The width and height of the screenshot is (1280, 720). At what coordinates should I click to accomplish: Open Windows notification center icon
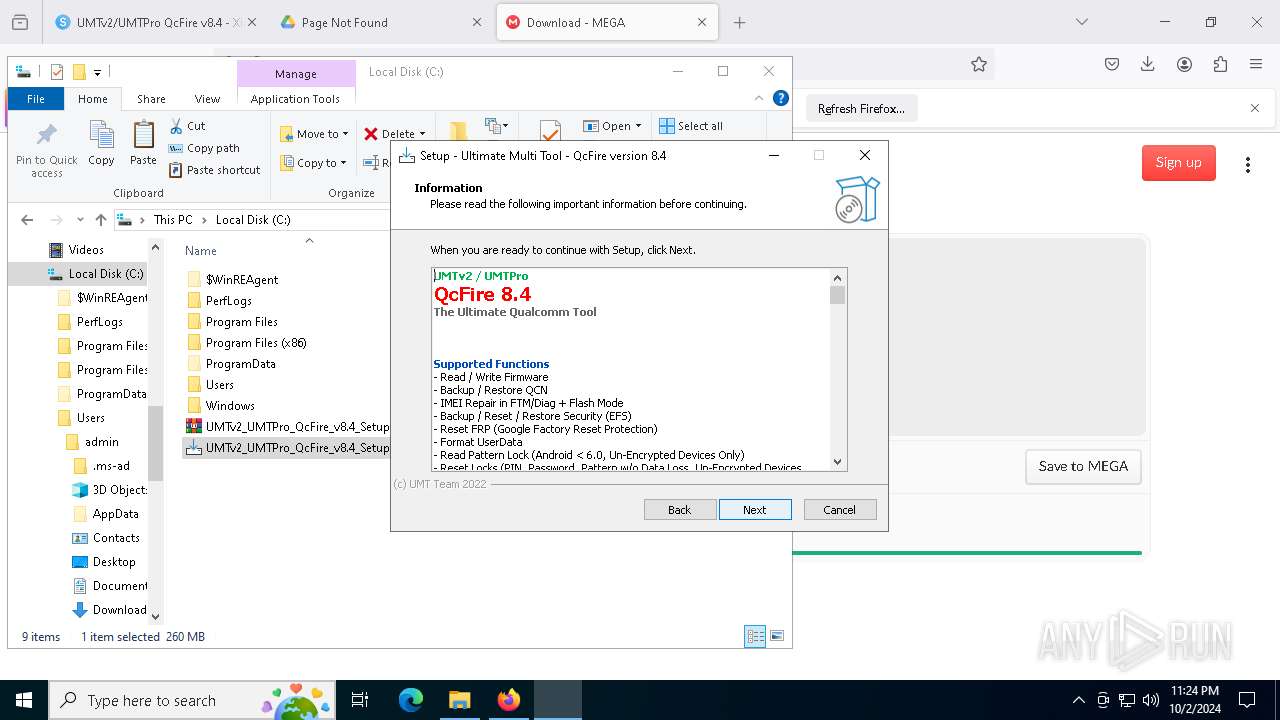pyautogui.click(x=1247, y=700)
